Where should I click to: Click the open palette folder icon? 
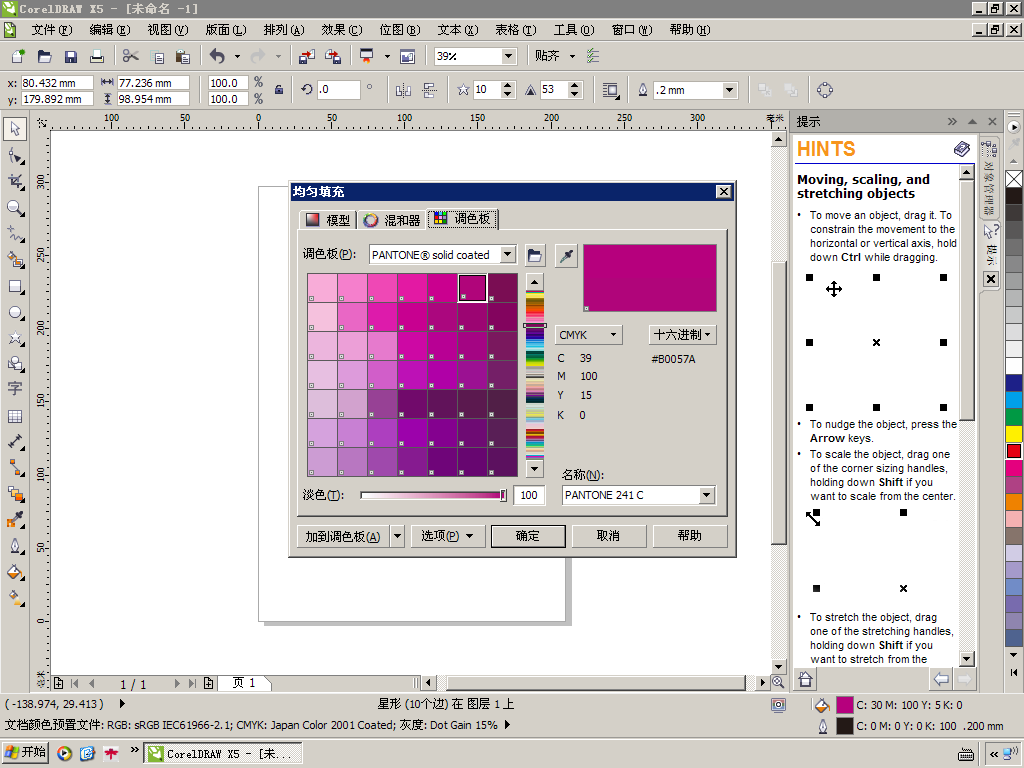tap(534, 255)
